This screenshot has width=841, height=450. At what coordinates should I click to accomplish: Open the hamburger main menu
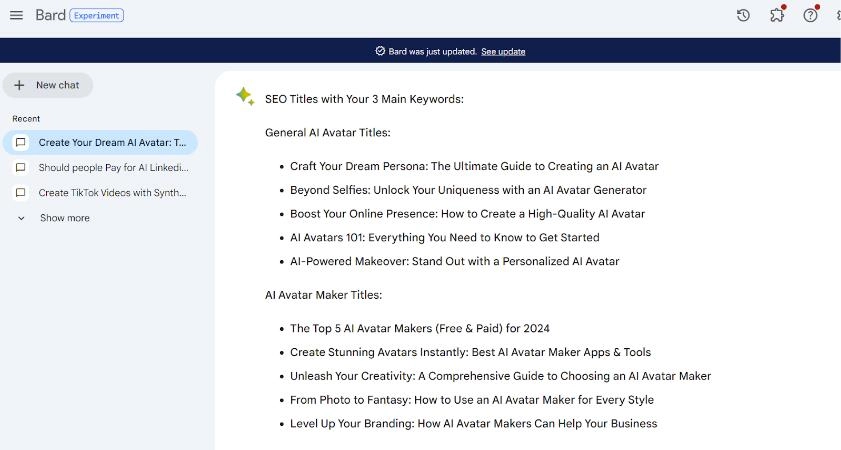click(16, 15)
